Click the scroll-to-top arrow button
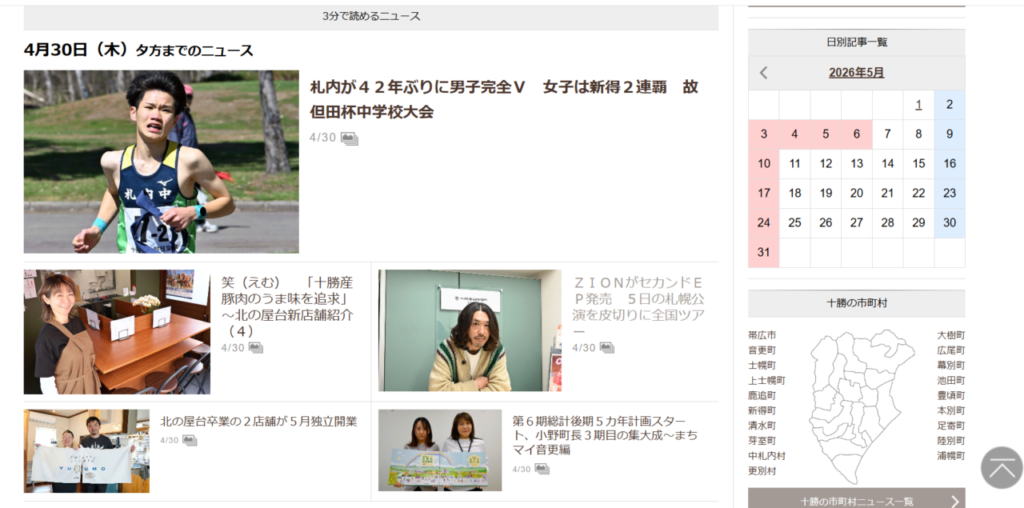 coord(1001,467)
